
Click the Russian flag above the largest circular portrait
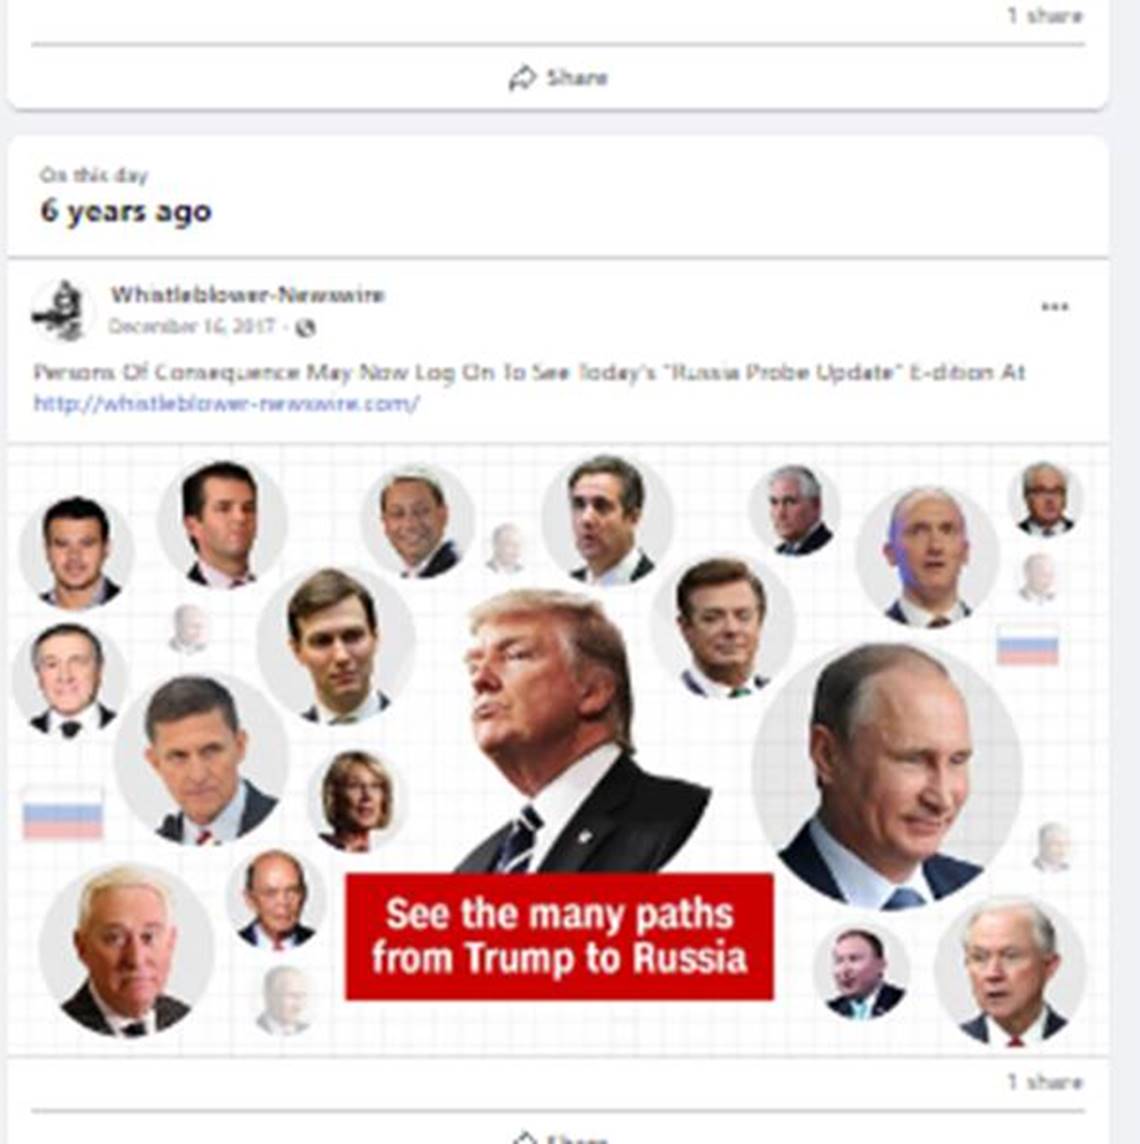[x=1028, y=645]
